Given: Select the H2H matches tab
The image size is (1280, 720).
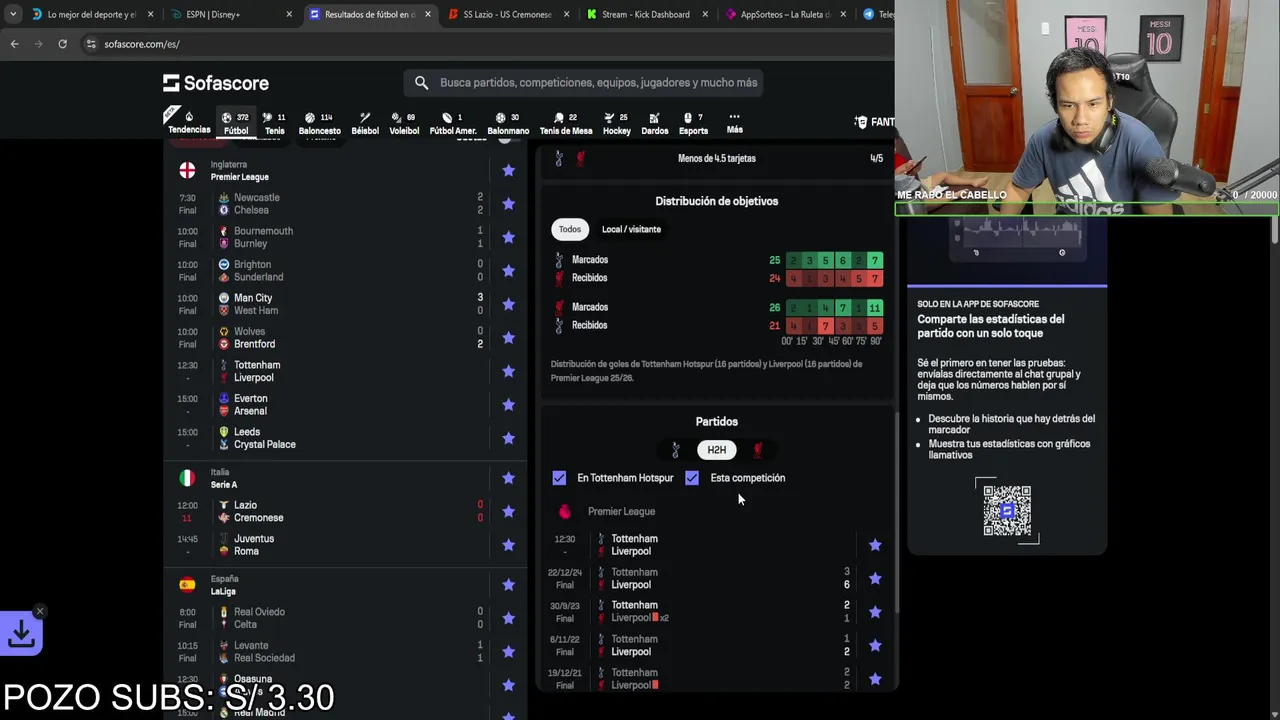Looking at the screenshot, I should point(717,450).
